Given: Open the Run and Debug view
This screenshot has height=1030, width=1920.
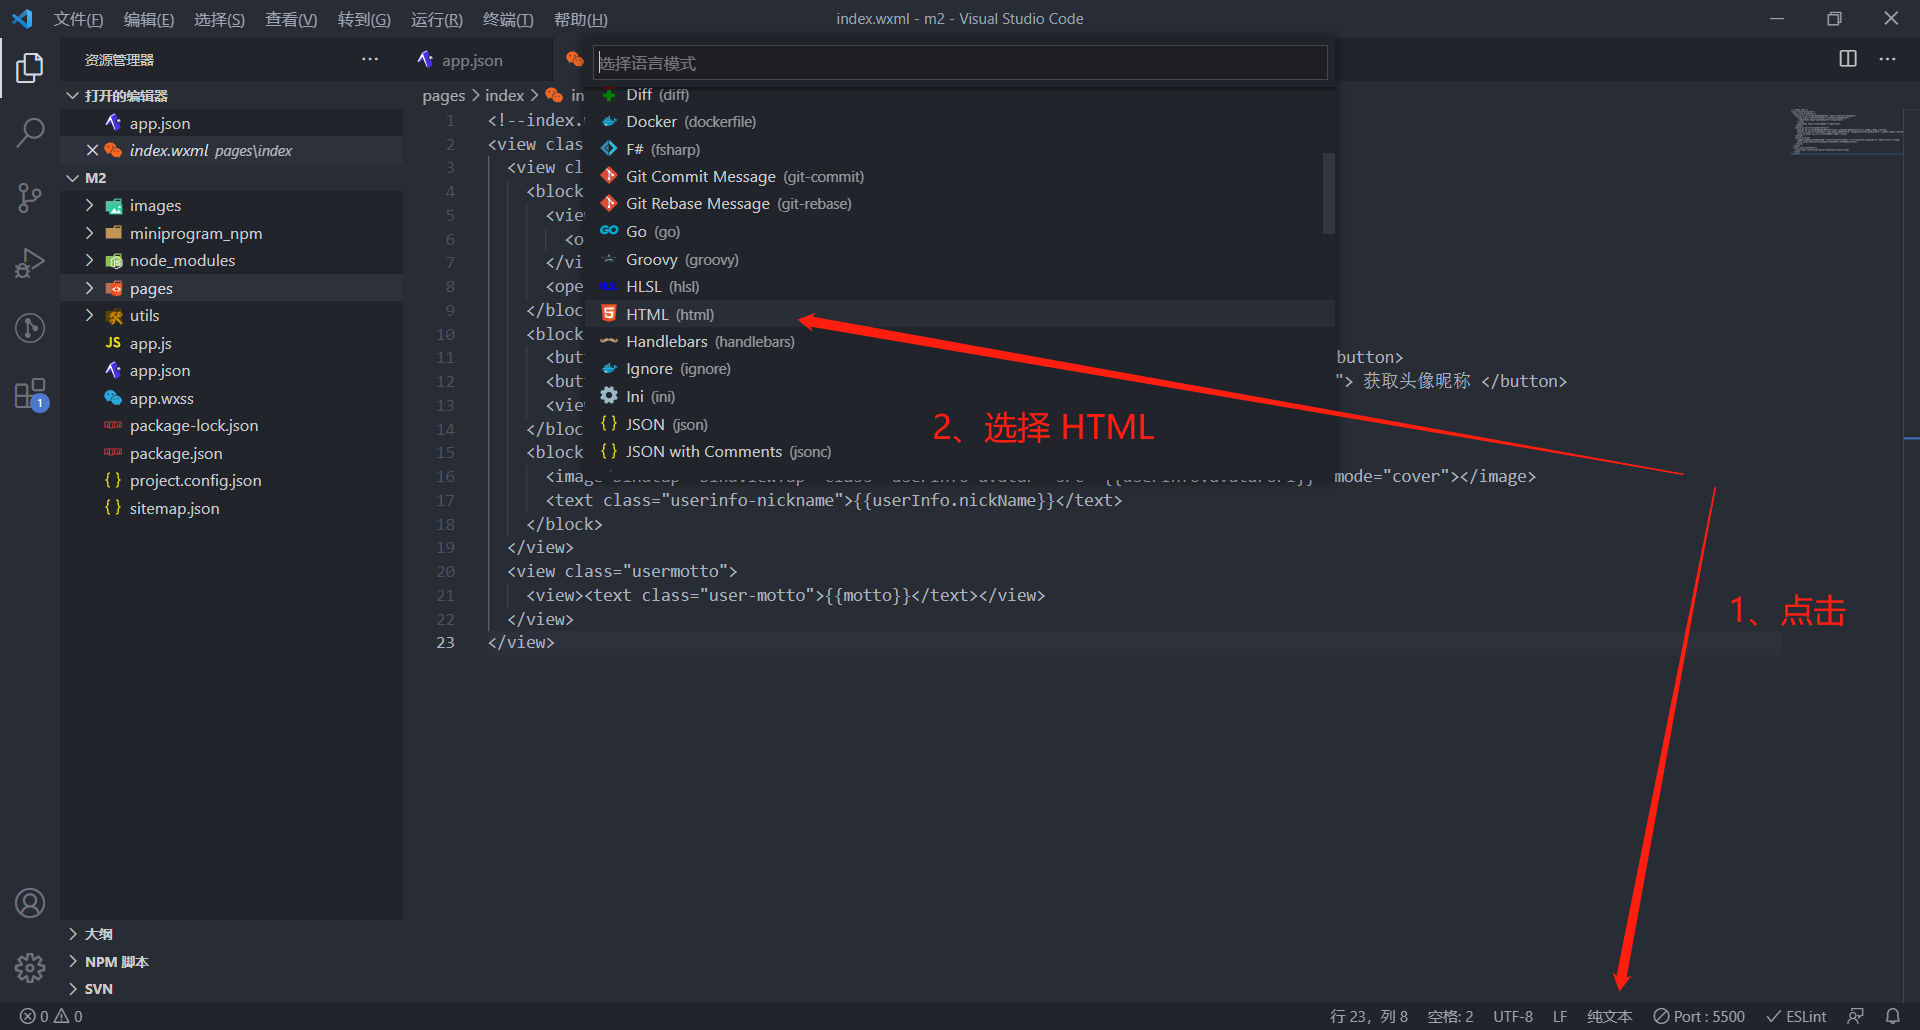Looking at the screenshot, I should coord(30,263).
